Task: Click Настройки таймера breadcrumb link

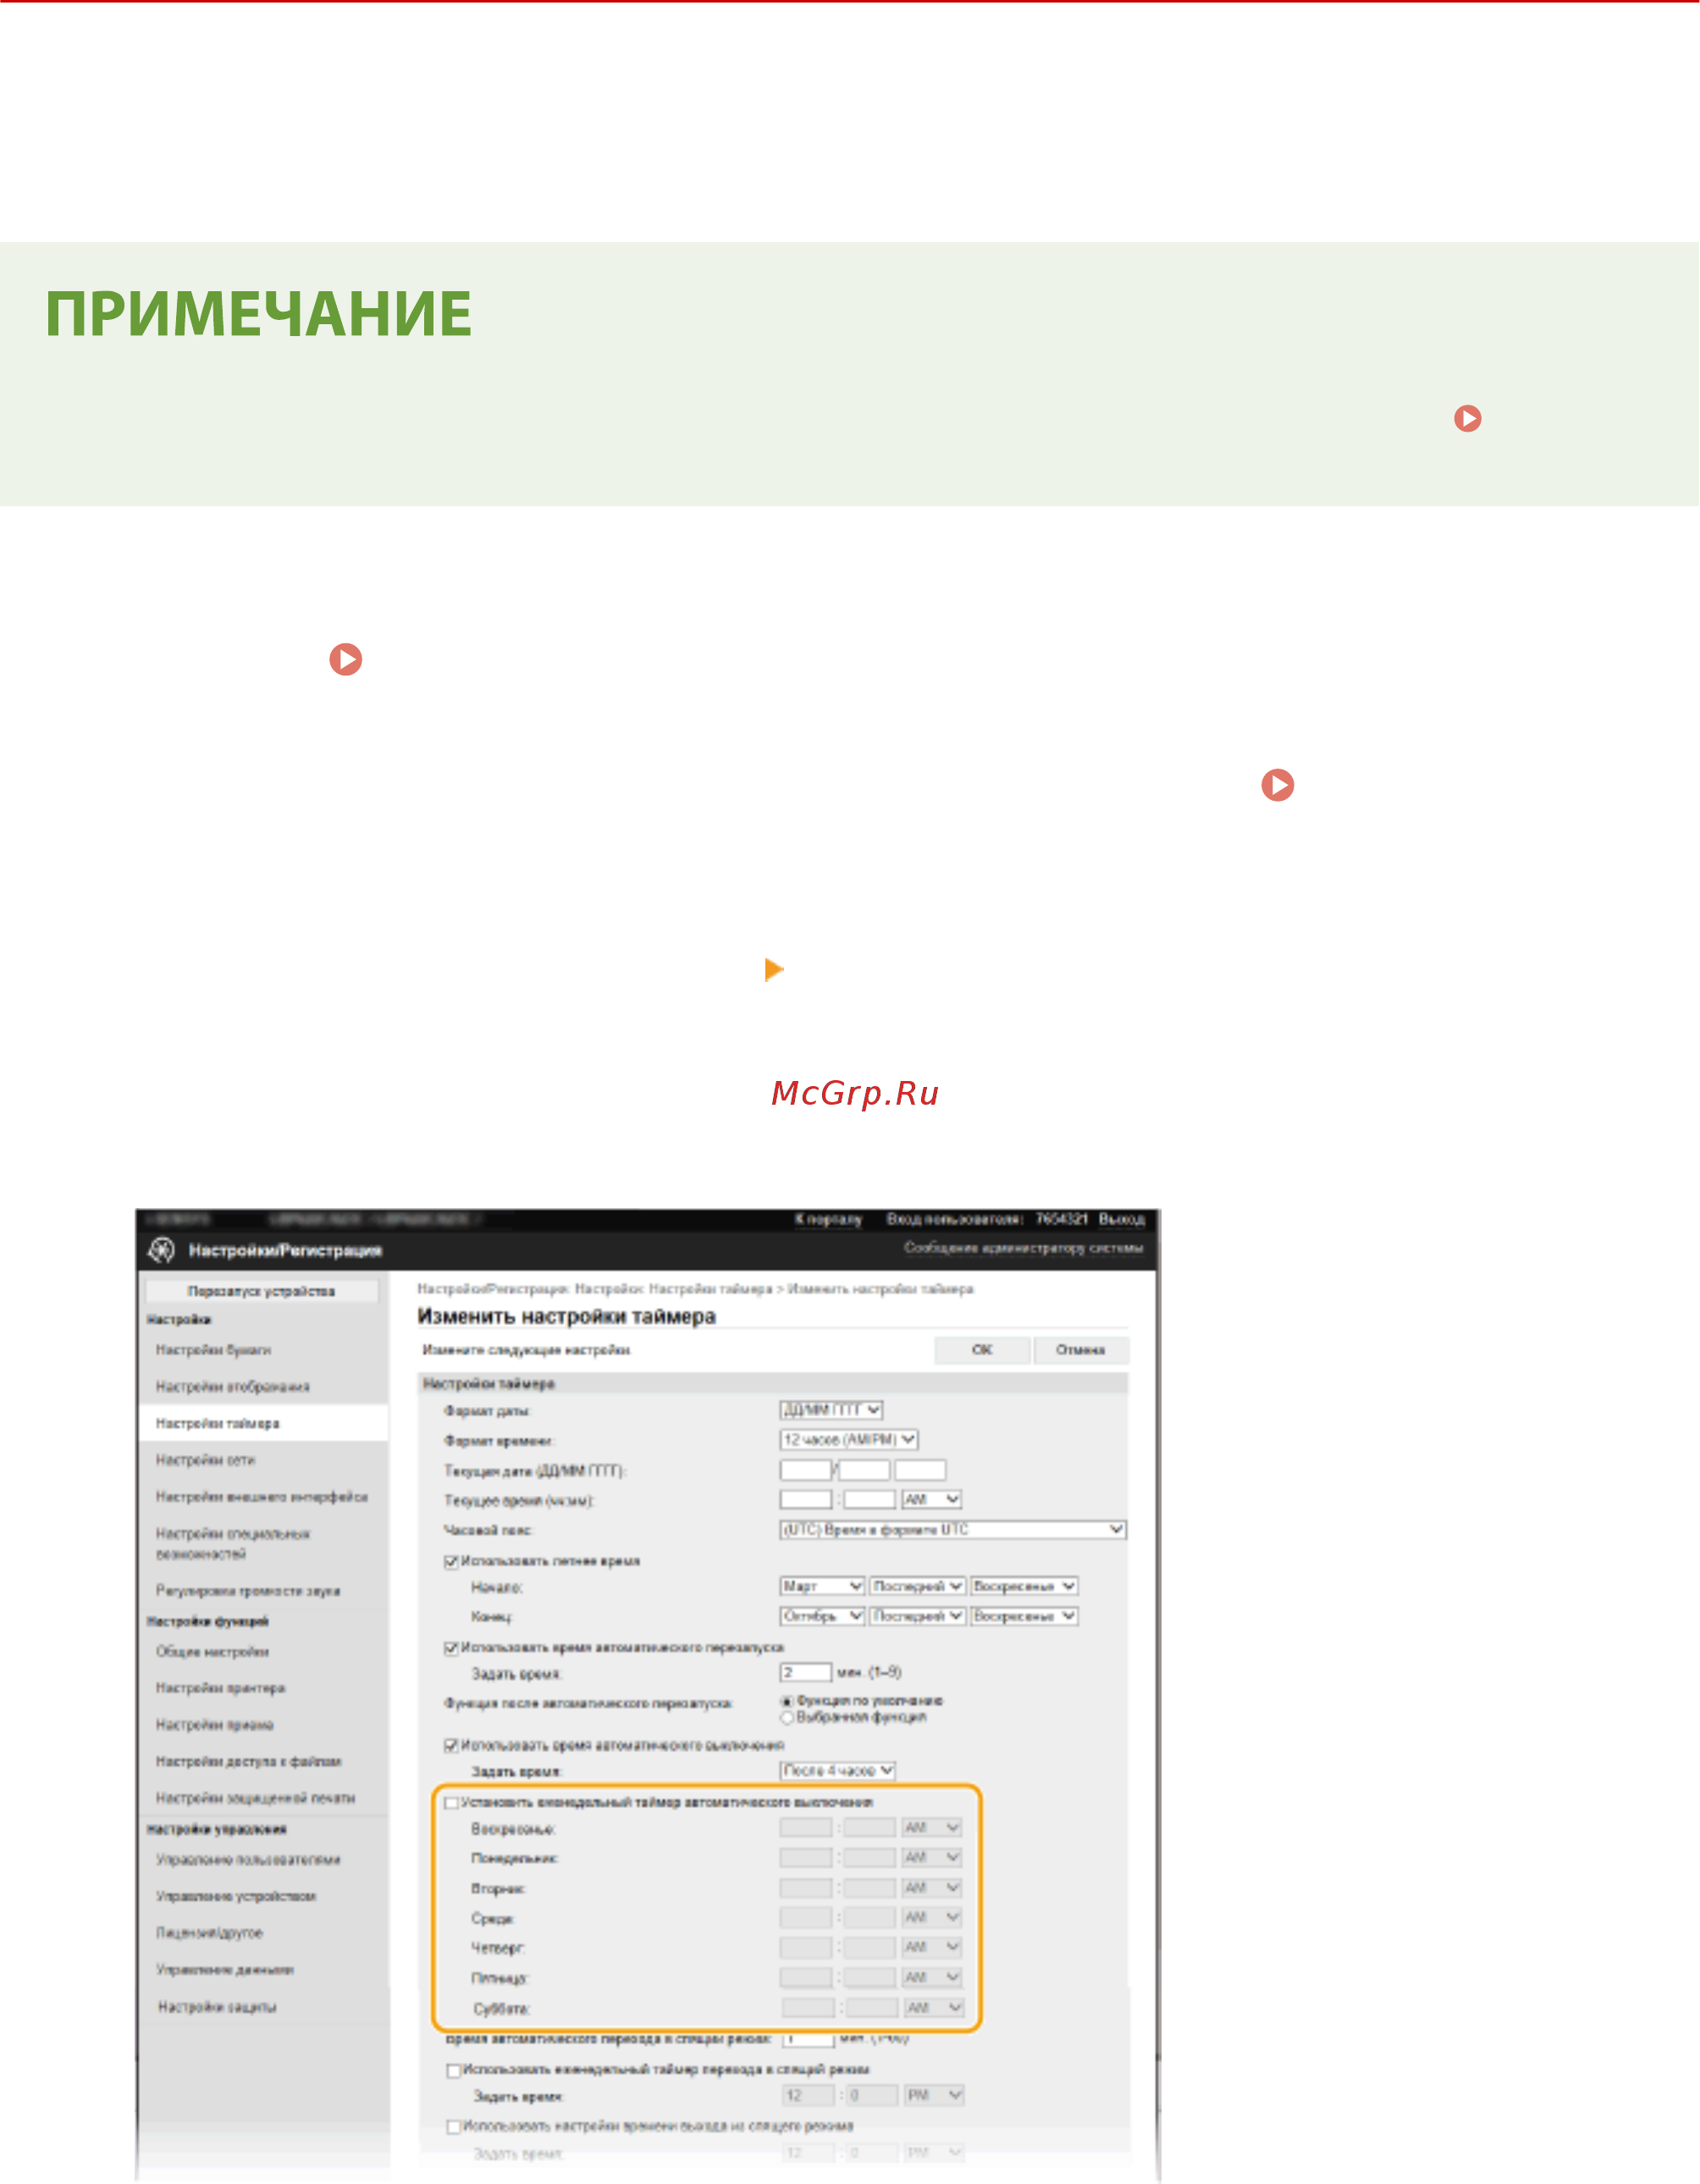Action: (x=710, y=1289)
